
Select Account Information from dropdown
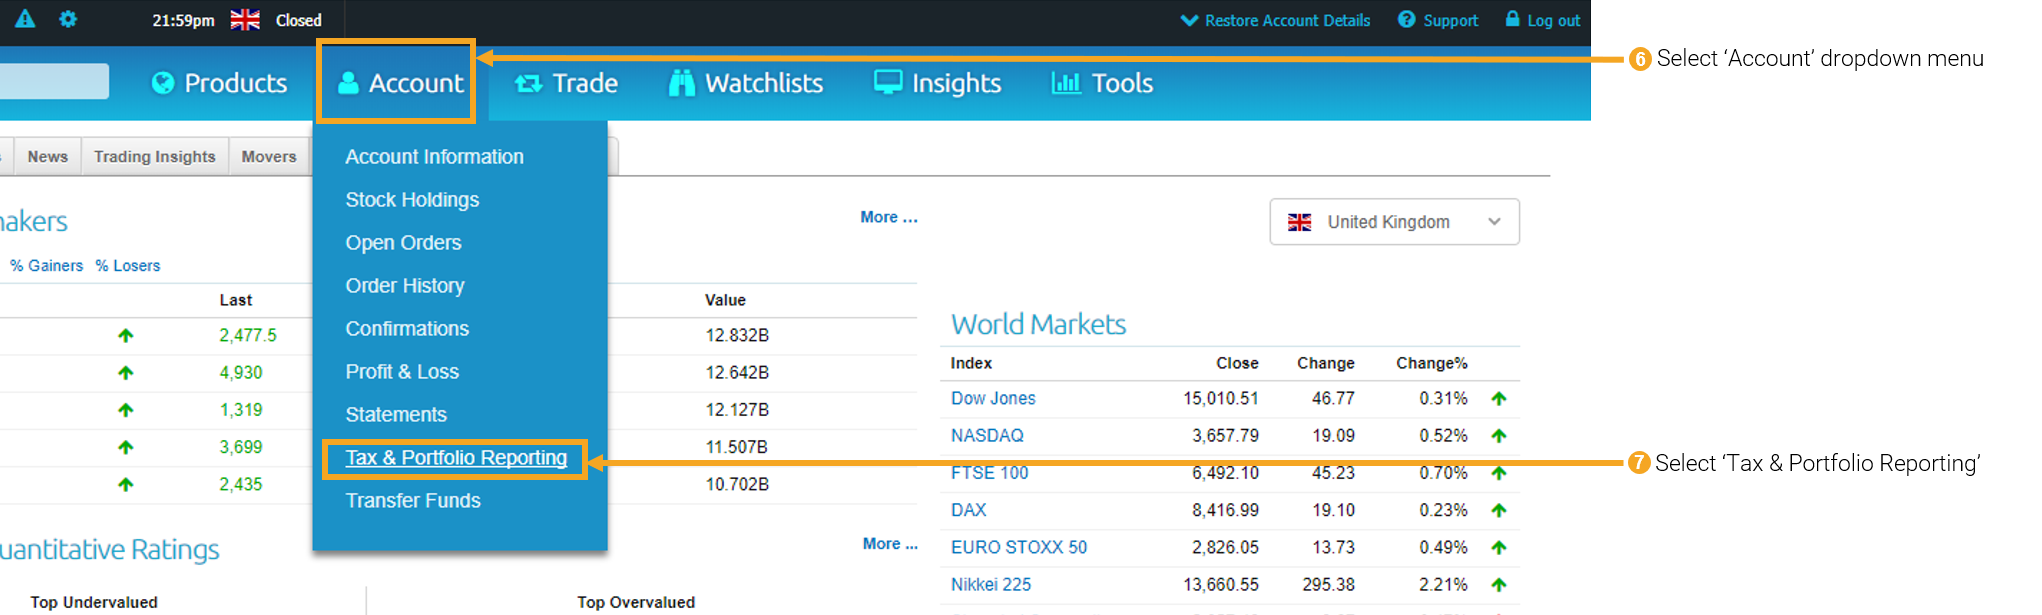[x=434, y=157]
